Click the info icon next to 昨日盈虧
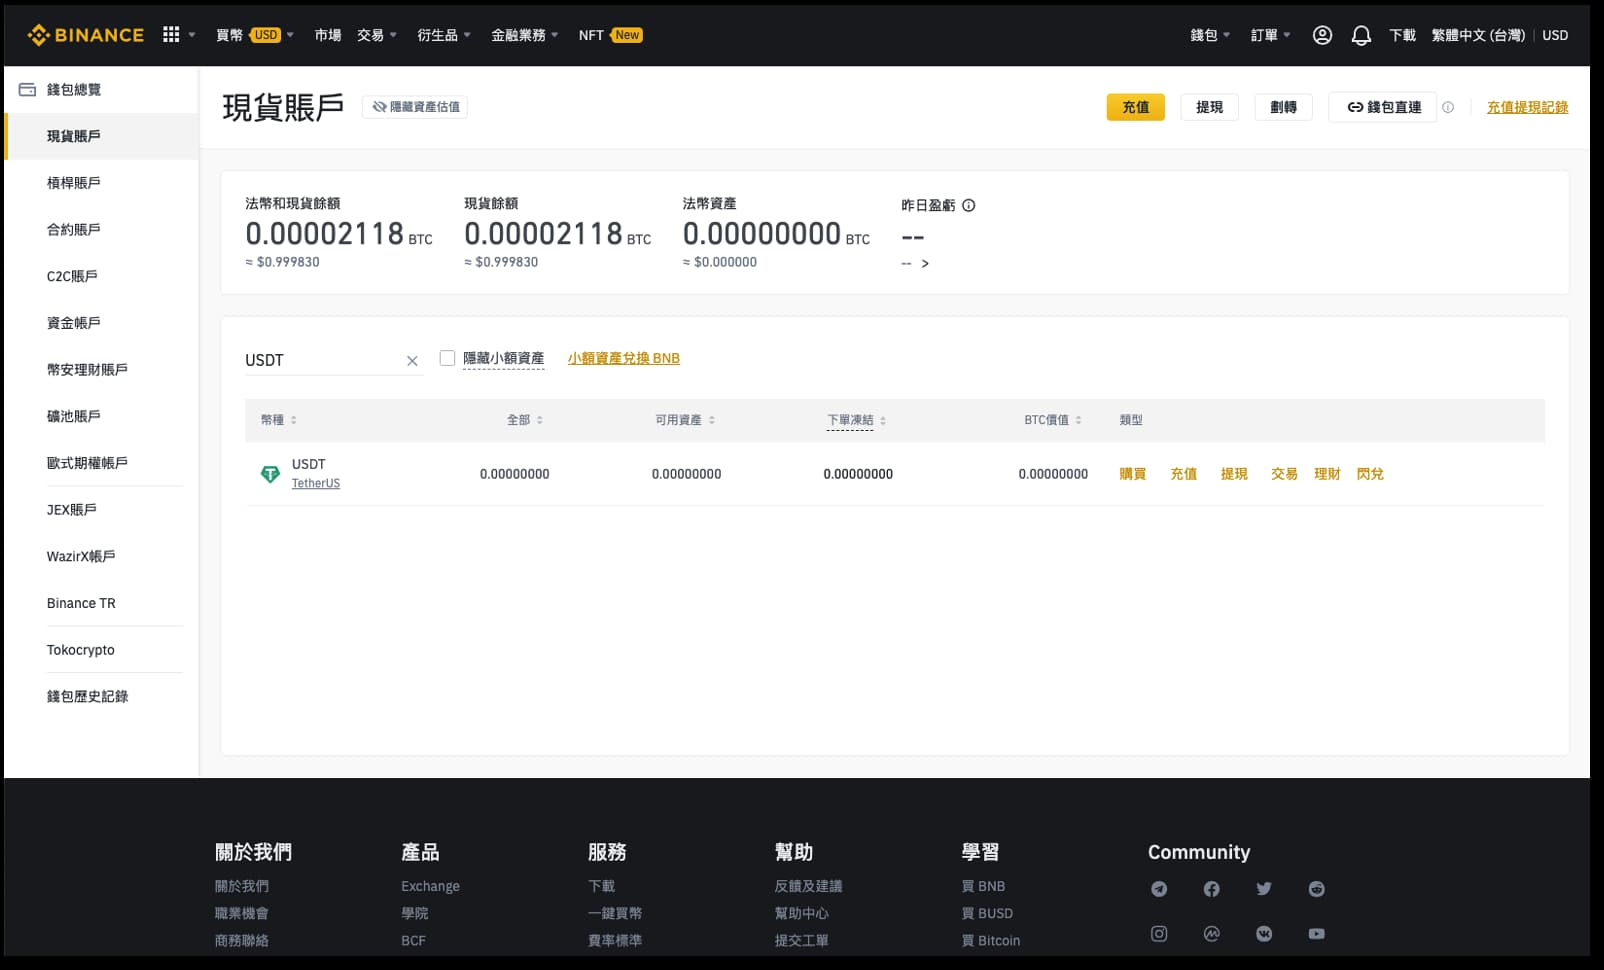1604x970 pixels. click(967, 205)
